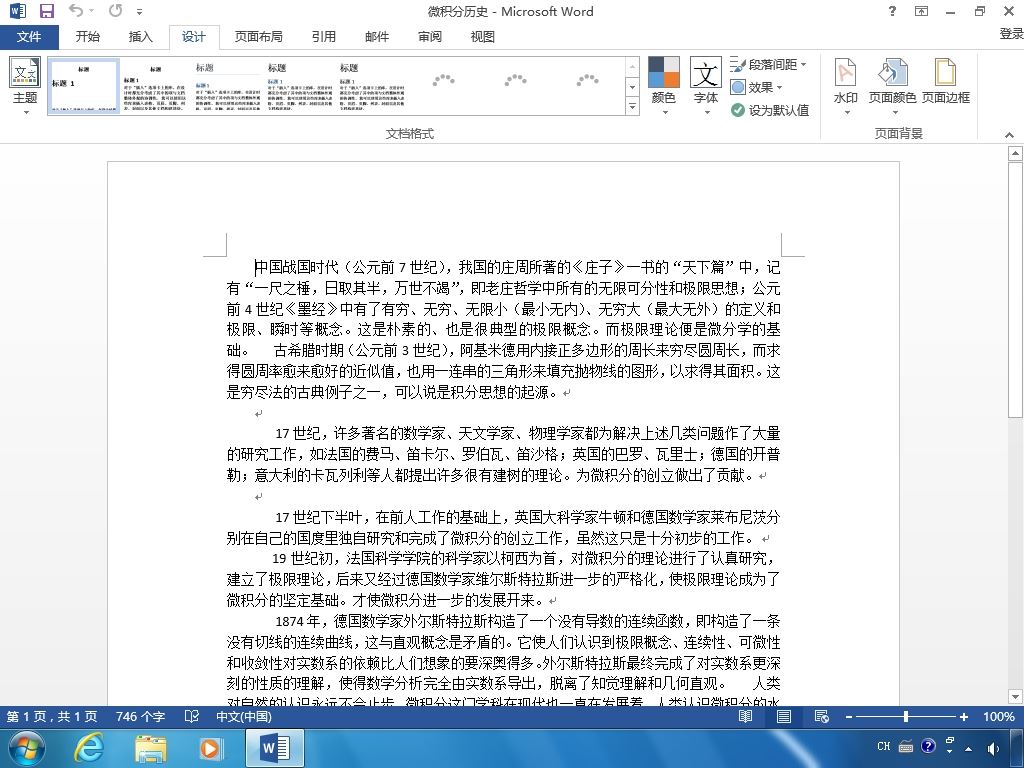Switch to the 引用 tab

323,37
